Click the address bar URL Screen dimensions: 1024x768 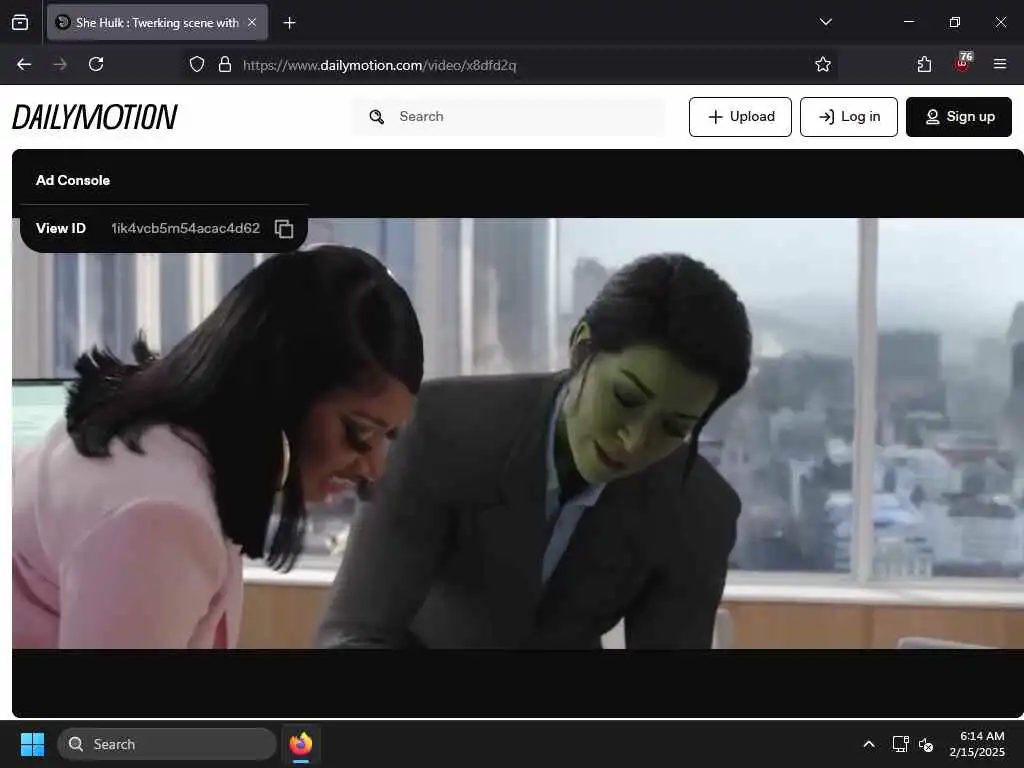[379, 65]
